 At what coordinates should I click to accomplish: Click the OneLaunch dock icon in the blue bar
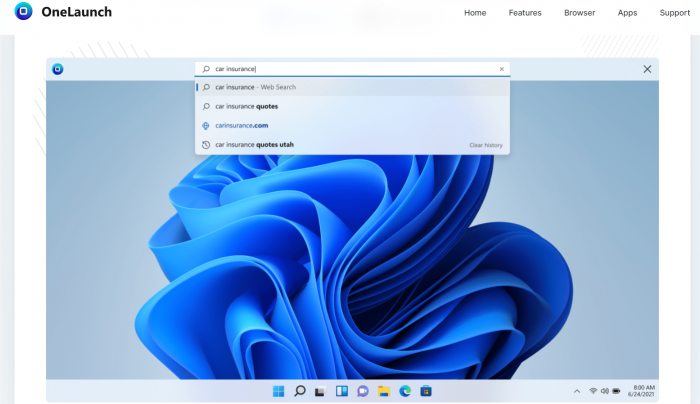coord(58,69)
